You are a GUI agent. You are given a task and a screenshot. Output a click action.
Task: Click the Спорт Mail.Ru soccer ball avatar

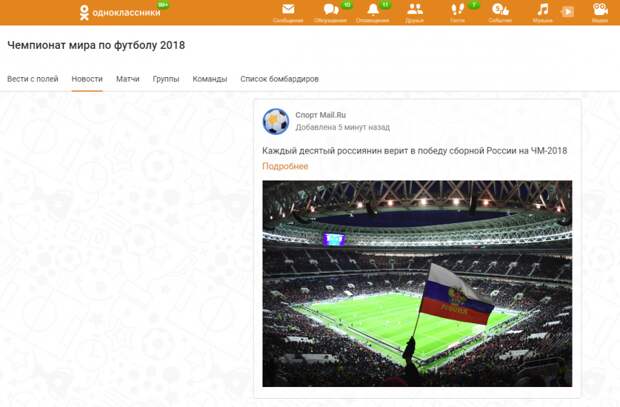coord(276,121)
